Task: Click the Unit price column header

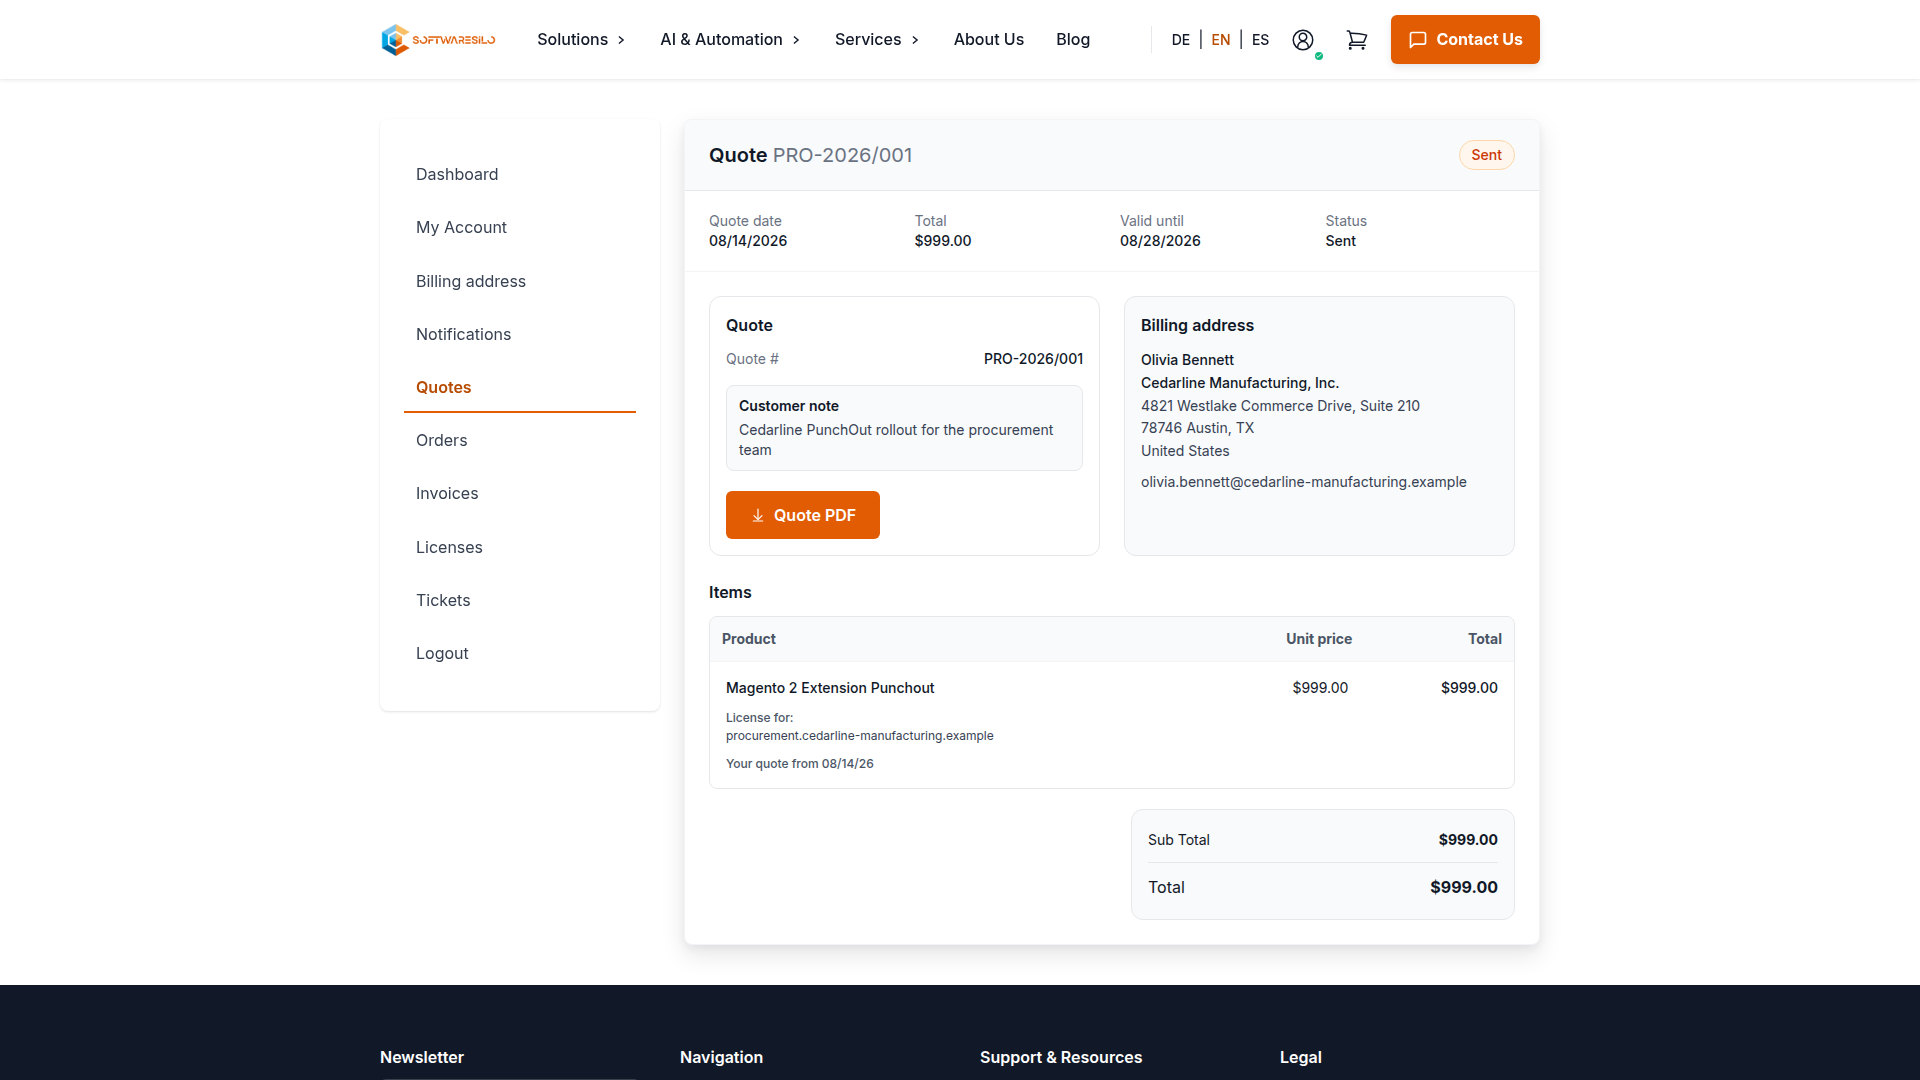Action: (x=1319, y=639)
